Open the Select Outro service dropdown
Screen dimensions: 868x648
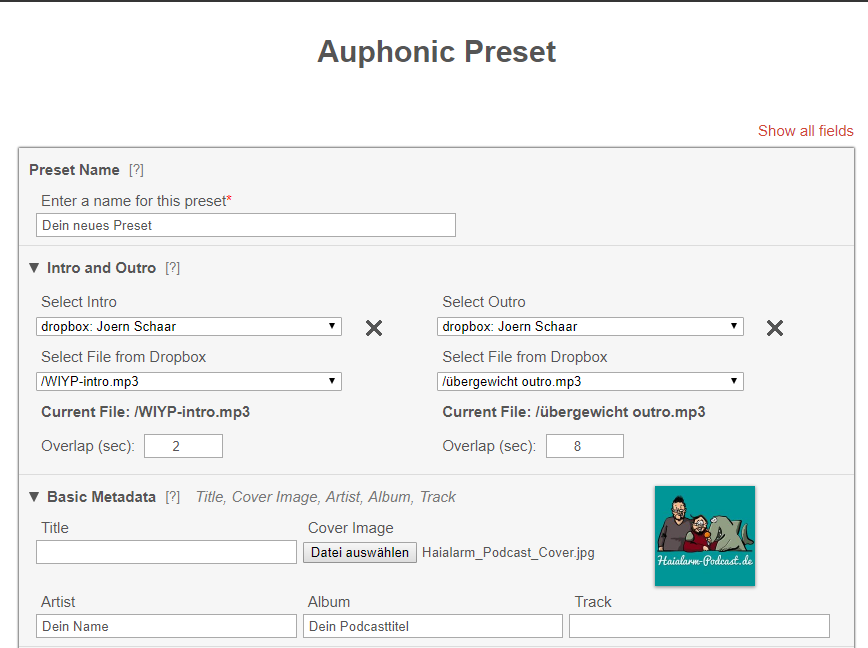[x=590, y=326]
